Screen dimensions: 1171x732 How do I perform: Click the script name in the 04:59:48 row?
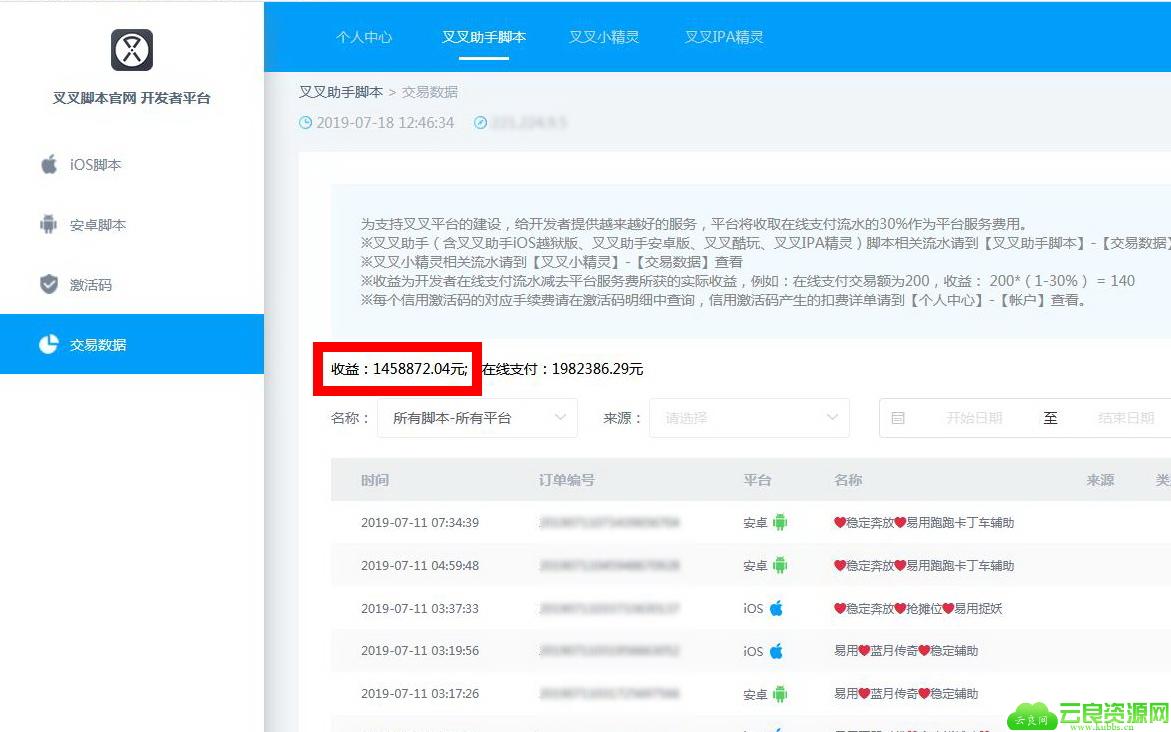click(x=924, y=565)
